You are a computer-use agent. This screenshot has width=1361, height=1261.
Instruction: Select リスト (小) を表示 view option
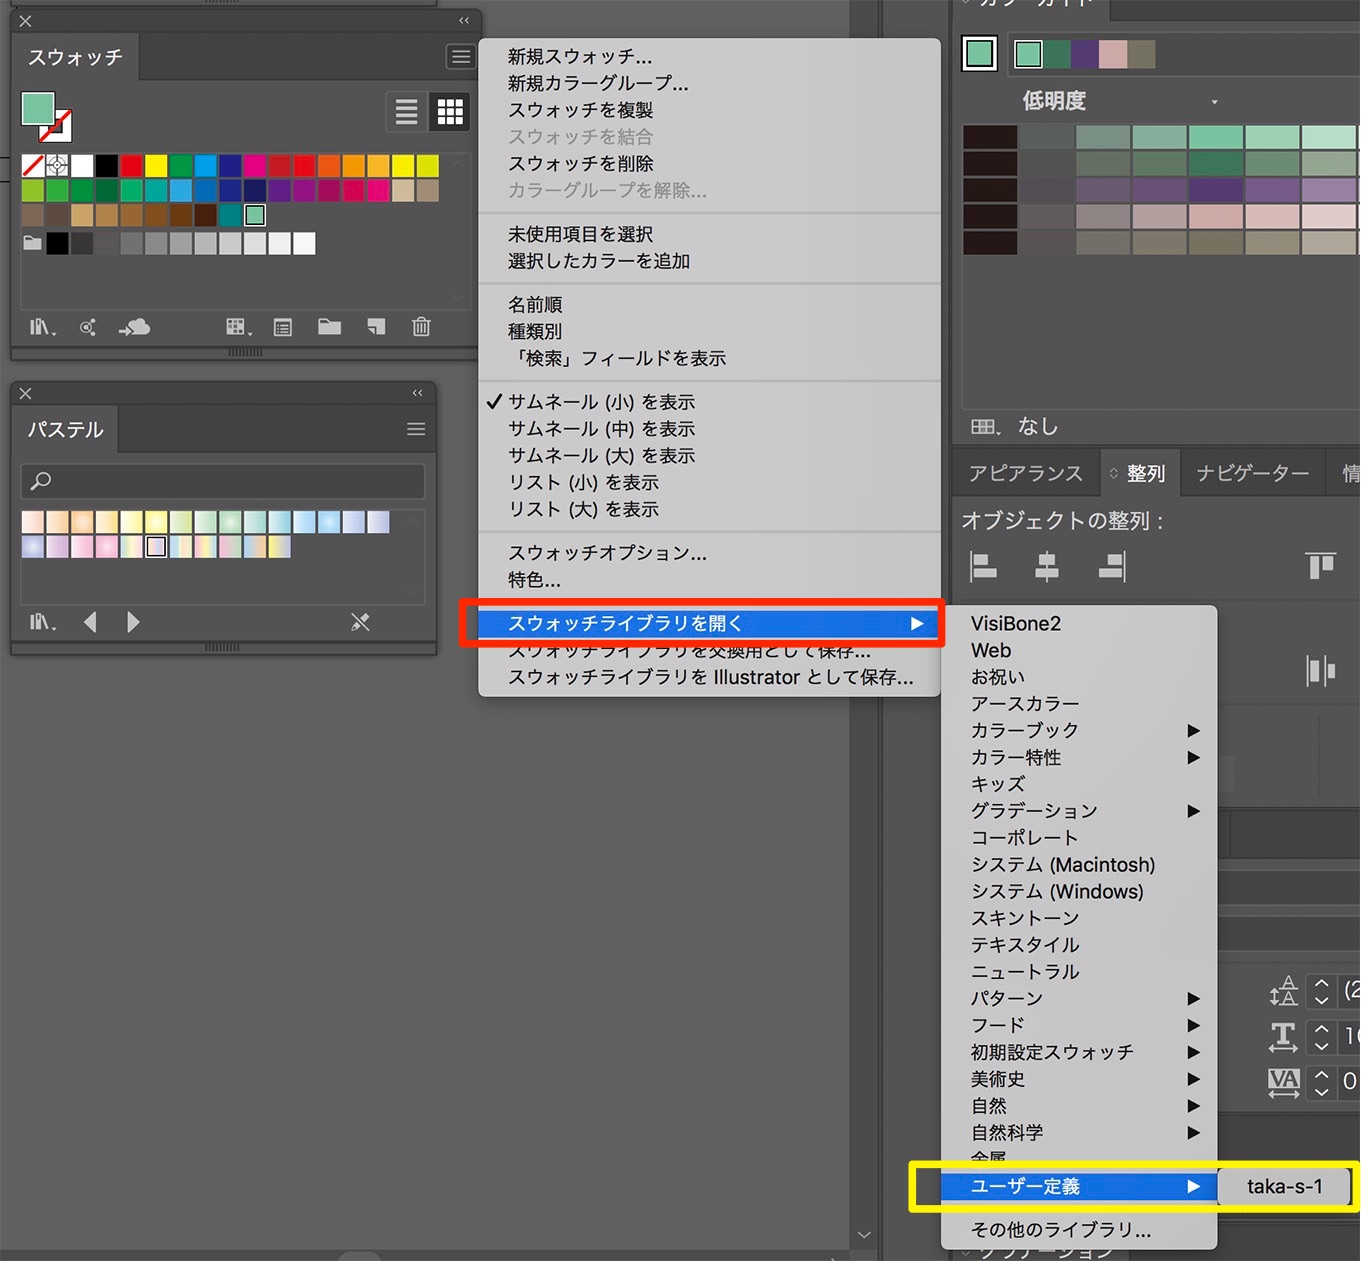(710, 483)
